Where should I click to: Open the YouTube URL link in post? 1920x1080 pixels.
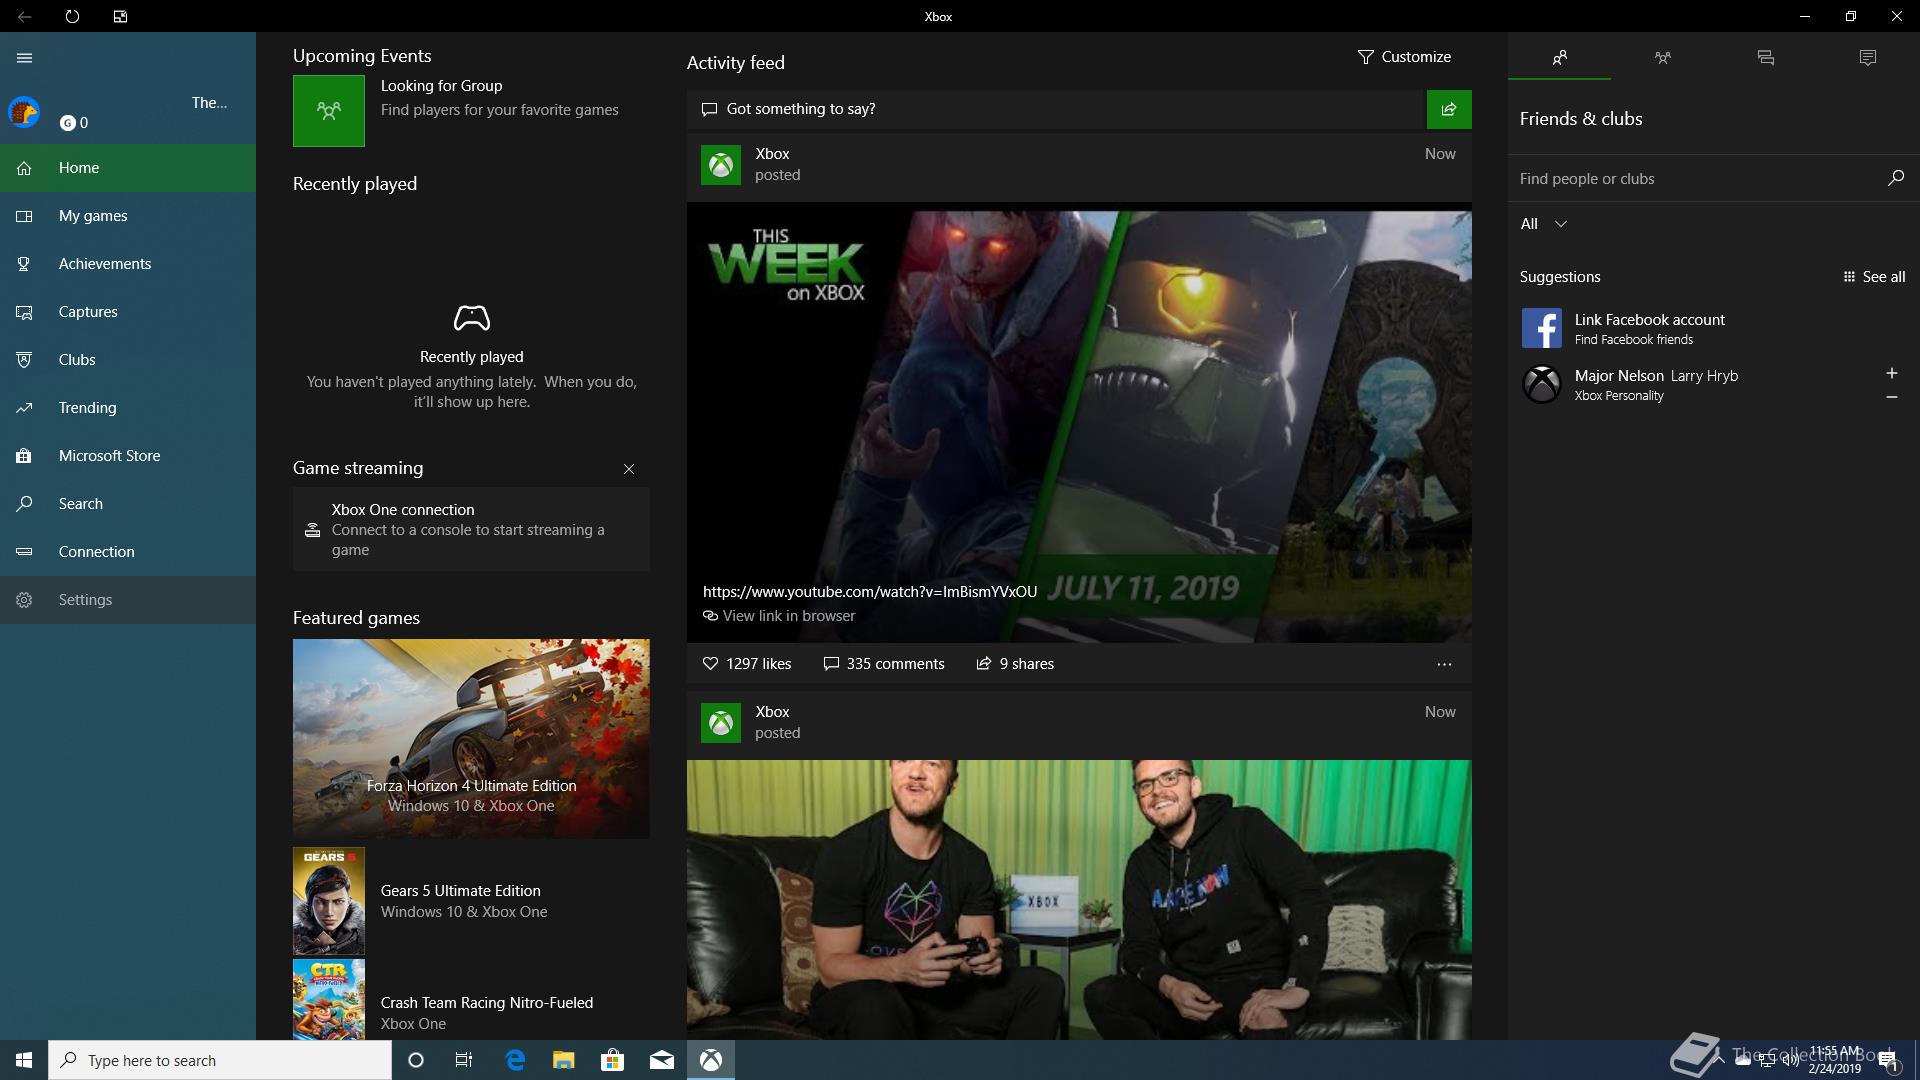coord(870,592)
